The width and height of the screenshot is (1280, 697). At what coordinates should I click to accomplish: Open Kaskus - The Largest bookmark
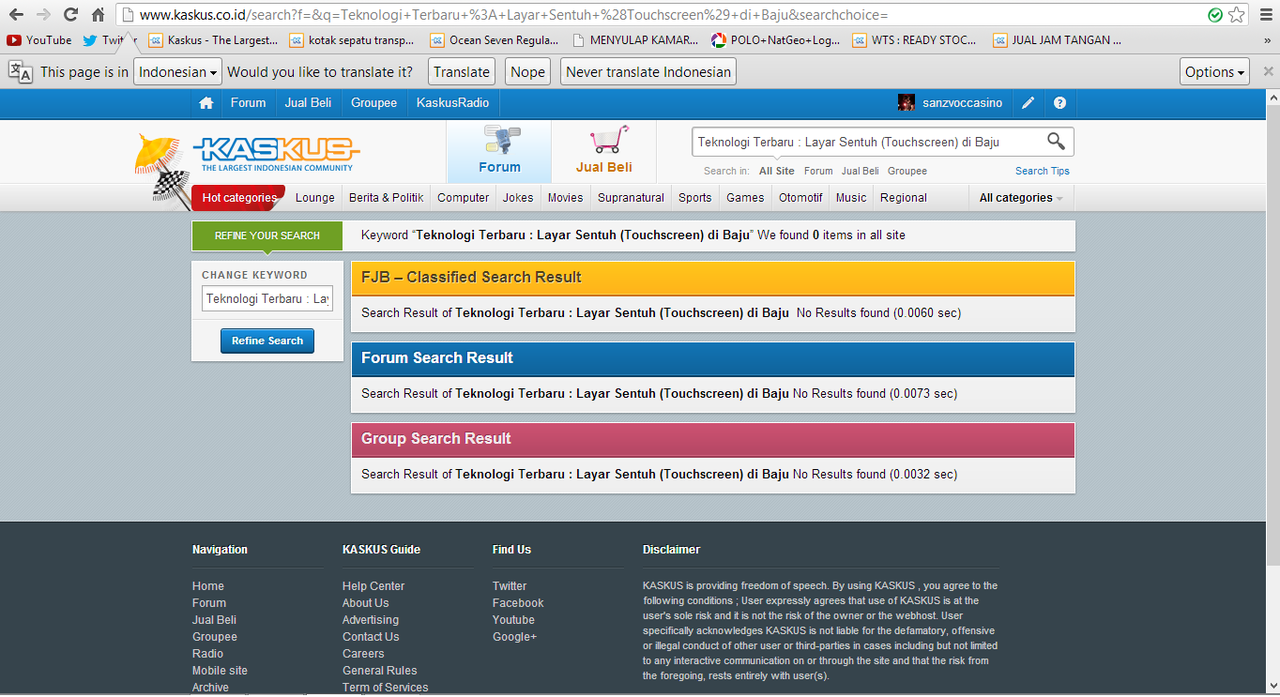tap(214, 40)
